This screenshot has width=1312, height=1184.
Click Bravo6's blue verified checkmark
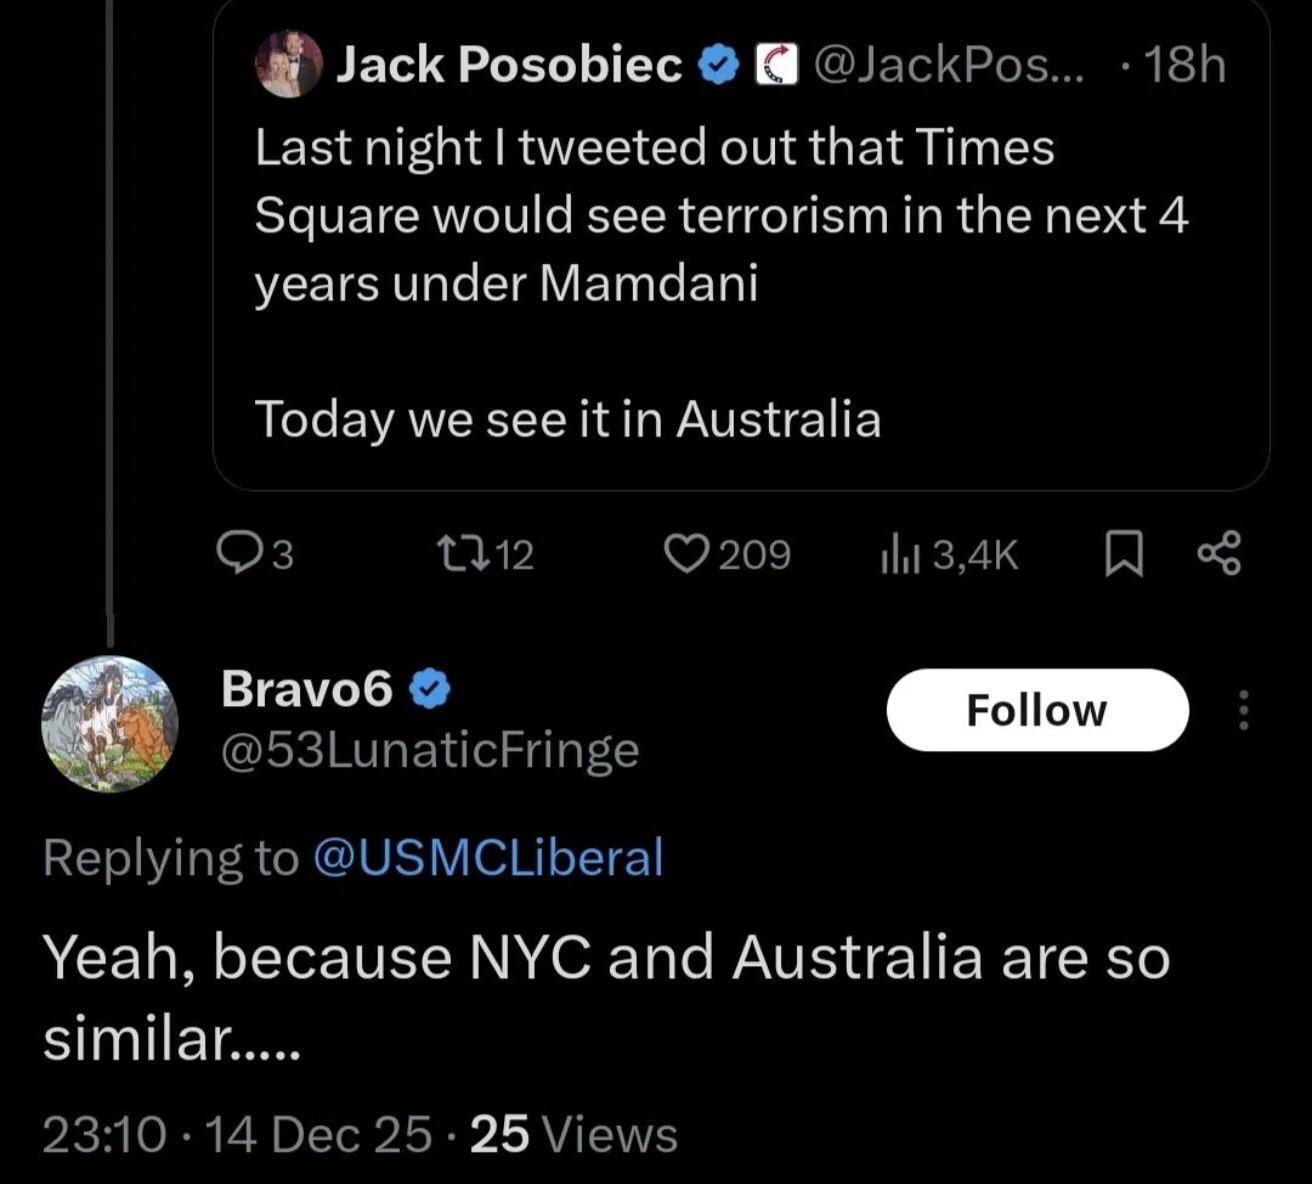click(x=430, y=689)
